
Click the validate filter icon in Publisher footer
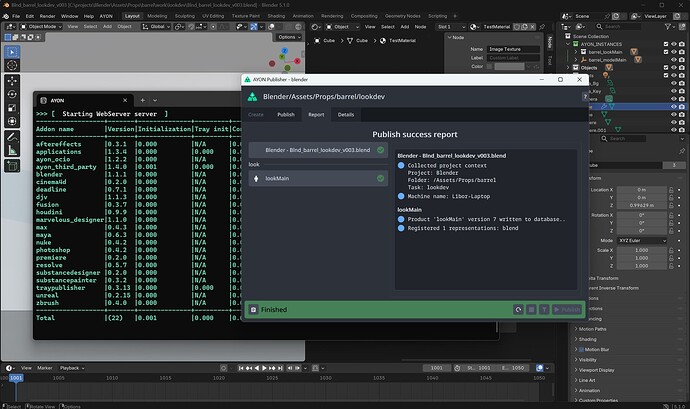544,310
